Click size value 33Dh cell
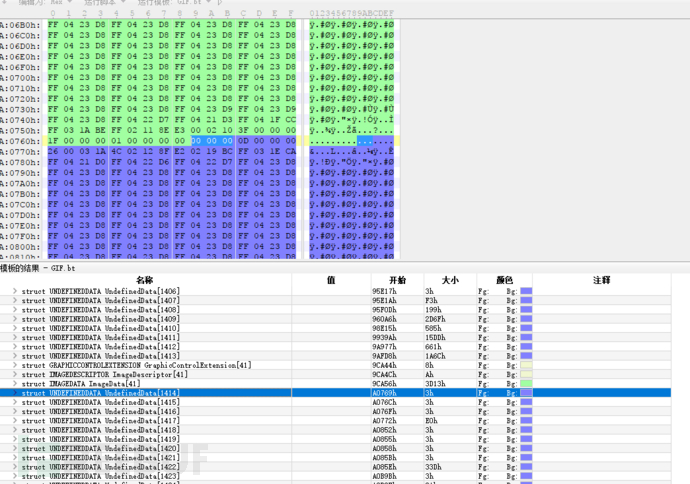The image size is (690, 484). point(433,466)
